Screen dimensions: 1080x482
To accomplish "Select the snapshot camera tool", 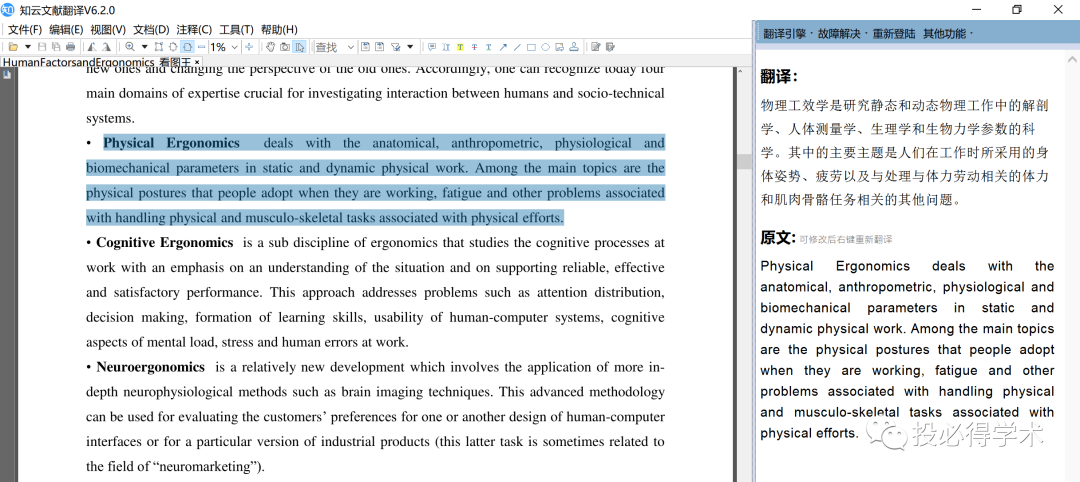I will coord(284,47).
